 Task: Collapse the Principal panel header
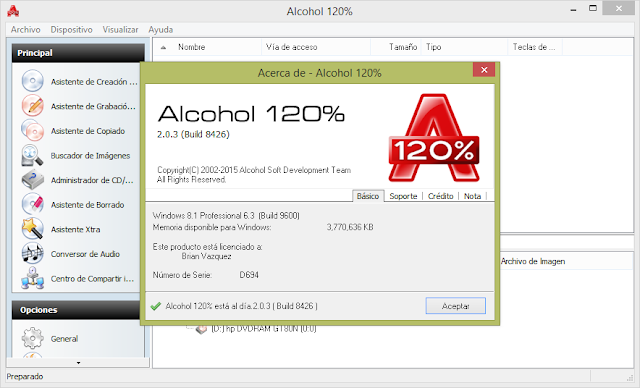click(x=78, y=53)
